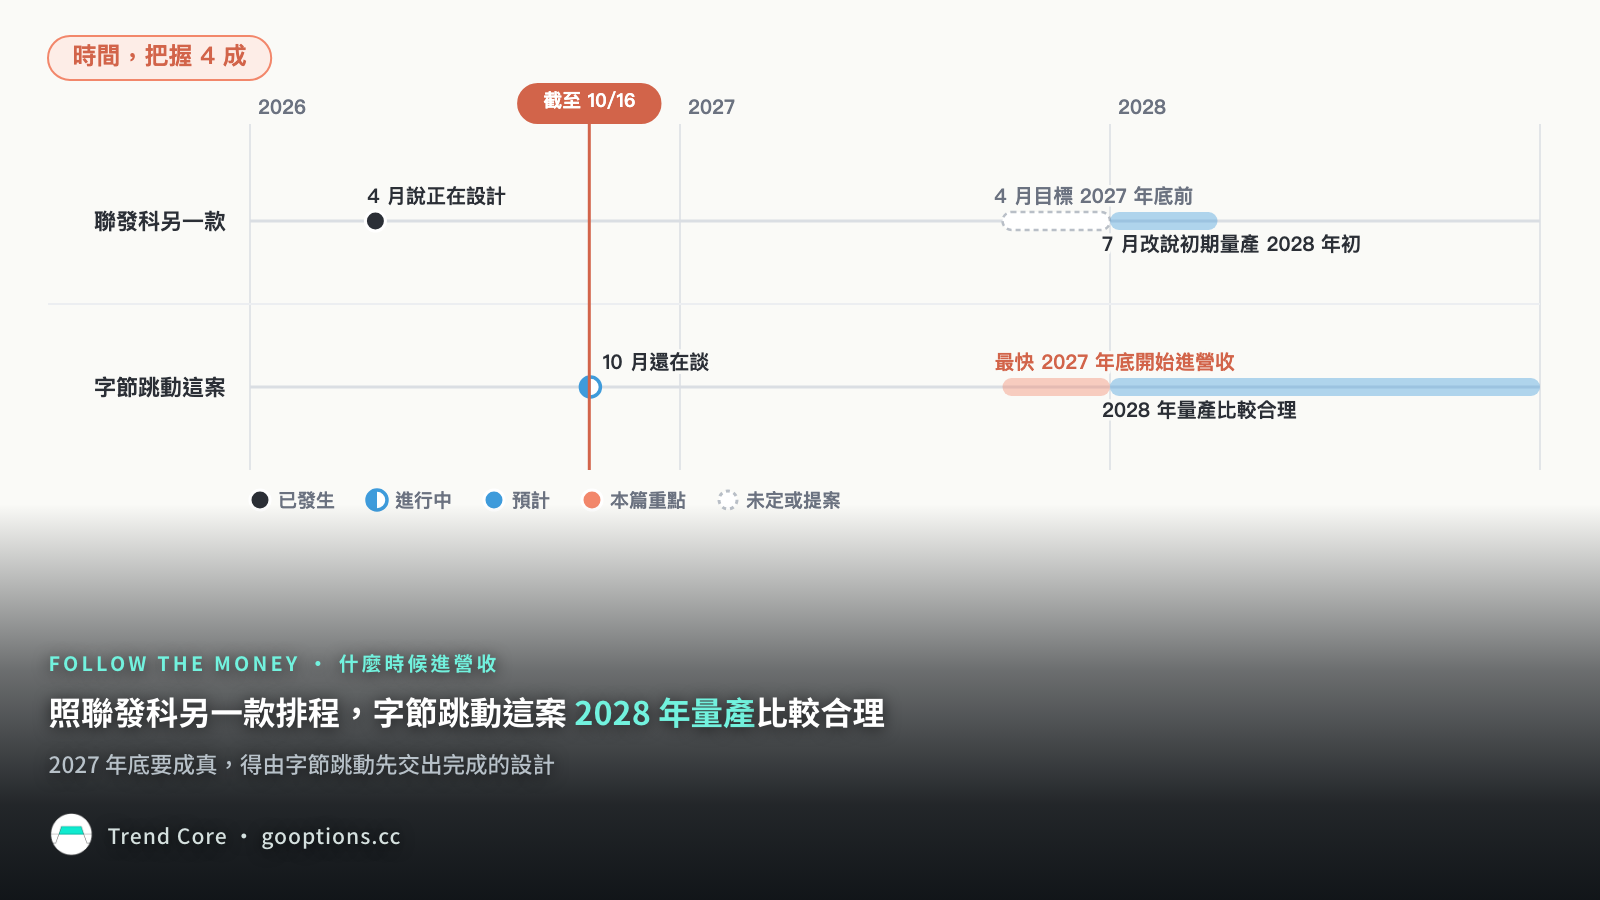Click the 時間，把握 4 成 pill tag
This screenshot has width=1600, height=900.
point(159,57)
